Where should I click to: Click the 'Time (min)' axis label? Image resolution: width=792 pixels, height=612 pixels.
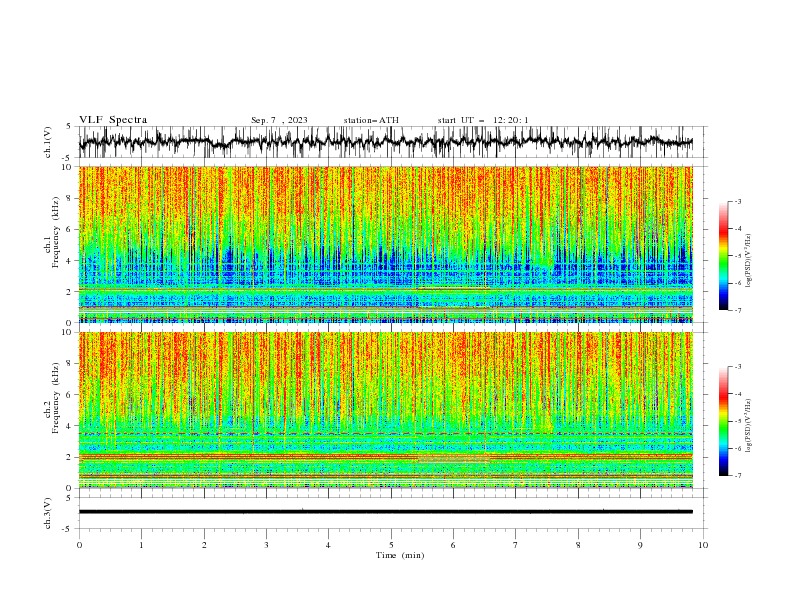click(400, 555)
